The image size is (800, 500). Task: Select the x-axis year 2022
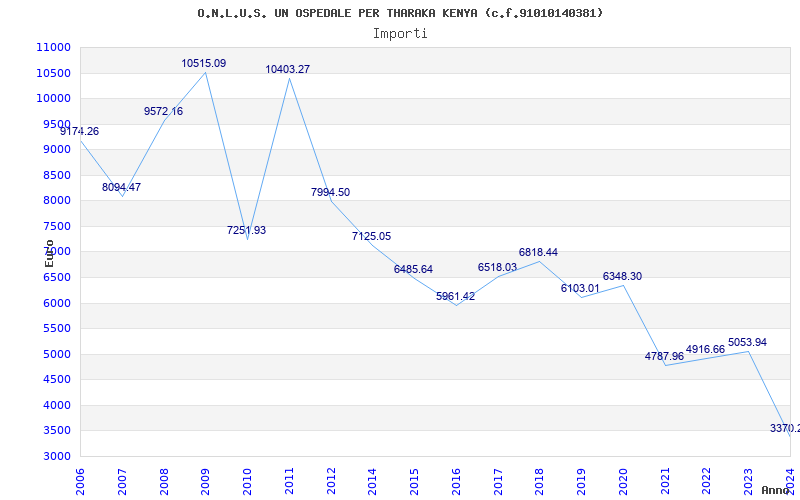click(707, 481)
